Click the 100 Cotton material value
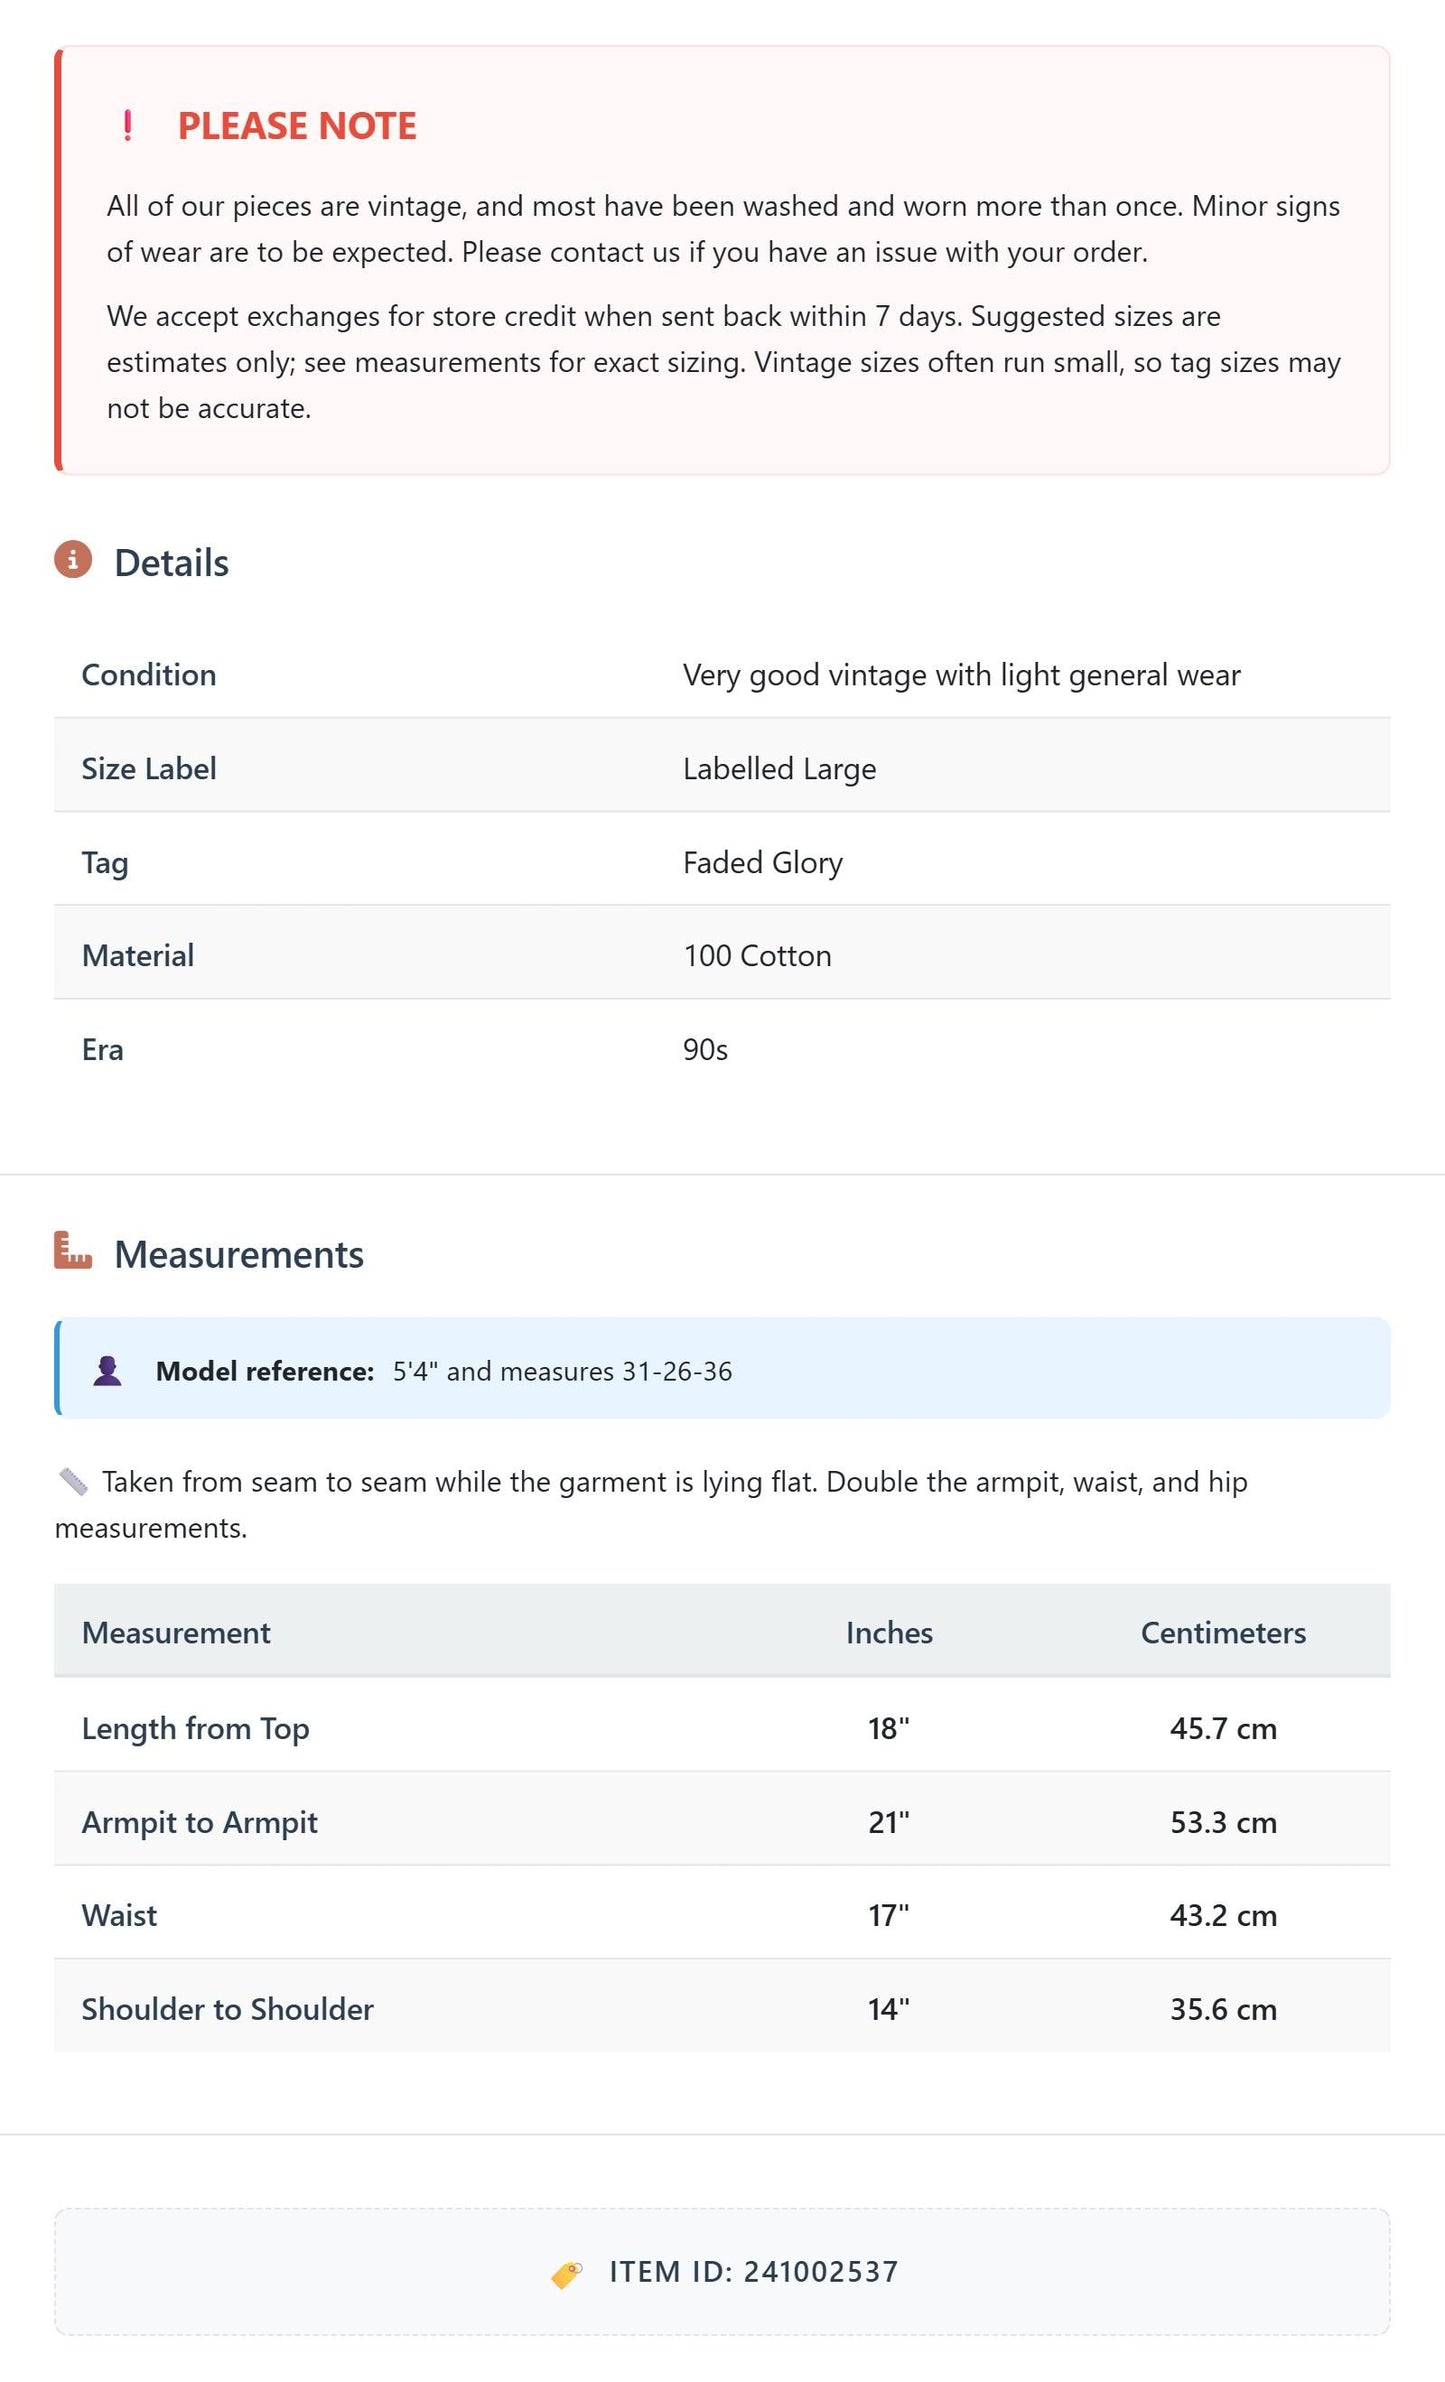The height and width of the screenshot is (2382, 1445). pos(757,956)
